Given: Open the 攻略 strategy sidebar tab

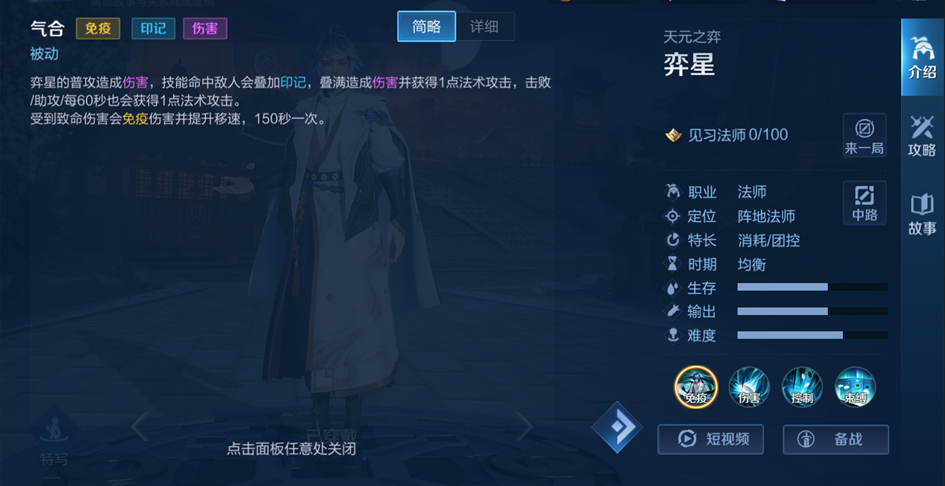Looking at the screenshot, I should pos(922,136).
